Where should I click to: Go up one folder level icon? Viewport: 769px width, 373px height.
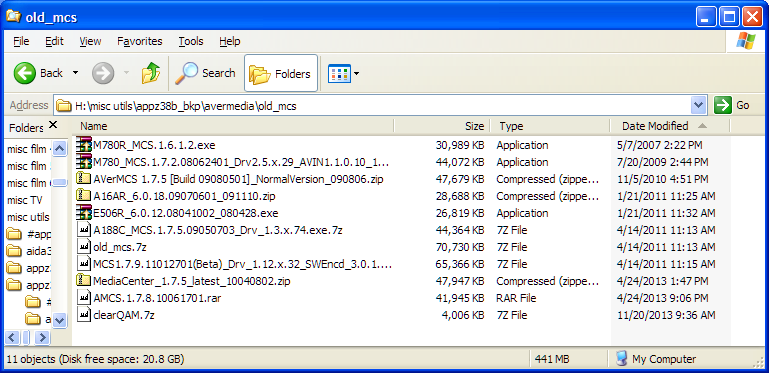coord(151,74)
